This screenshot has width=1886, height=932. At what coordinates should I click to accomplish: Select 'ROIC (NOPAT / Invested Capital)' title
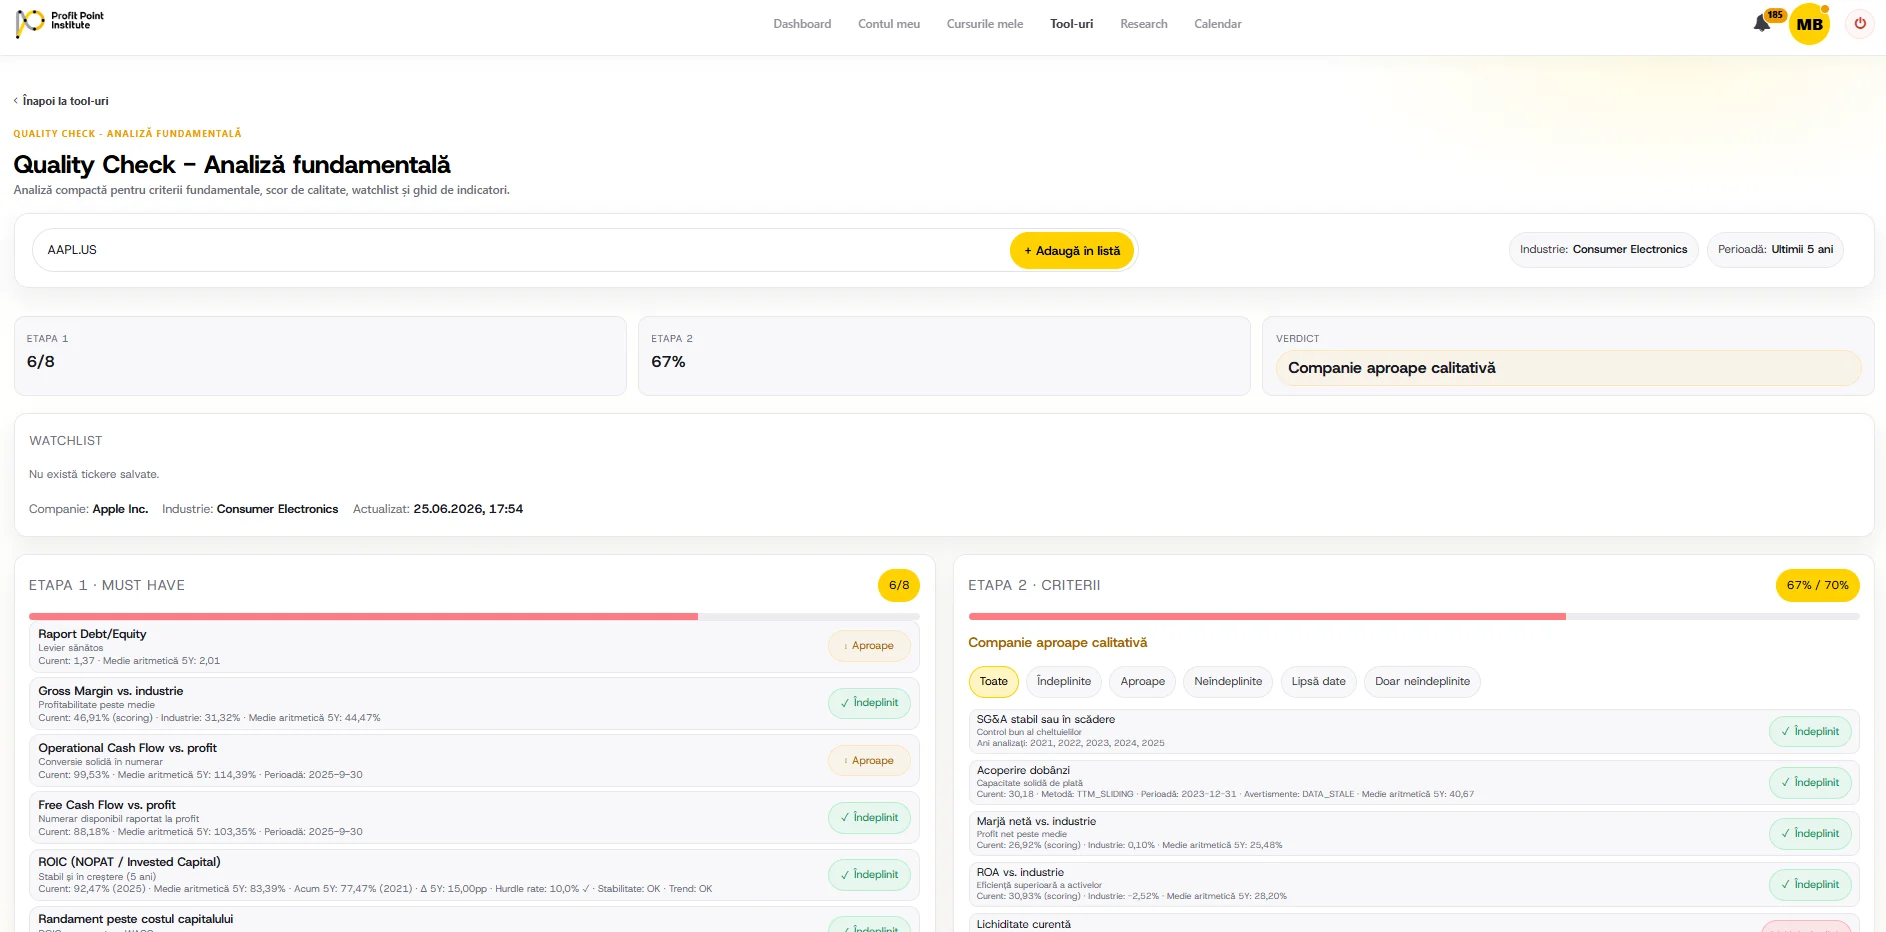click(x=129, y=862)
